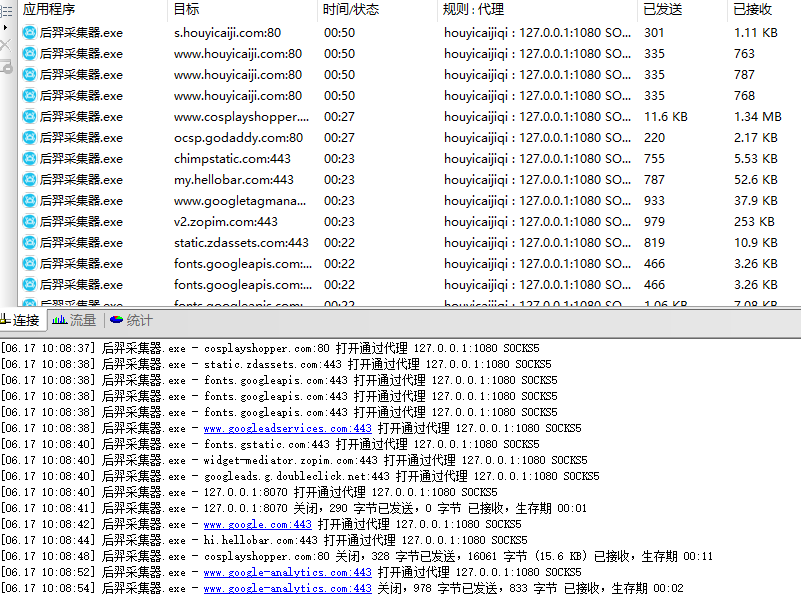Viewport: 801px width, 601px height.
Task: Click the app icon in the v2.zopim.com:443 row
Action: pos(30,221)
